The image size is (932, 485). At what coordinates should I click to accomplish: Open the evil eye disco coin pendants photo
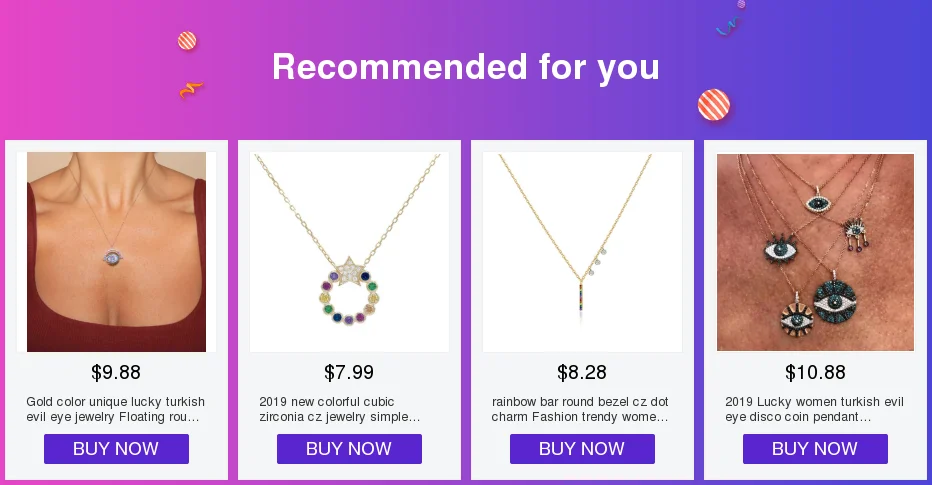pos(816,252)
